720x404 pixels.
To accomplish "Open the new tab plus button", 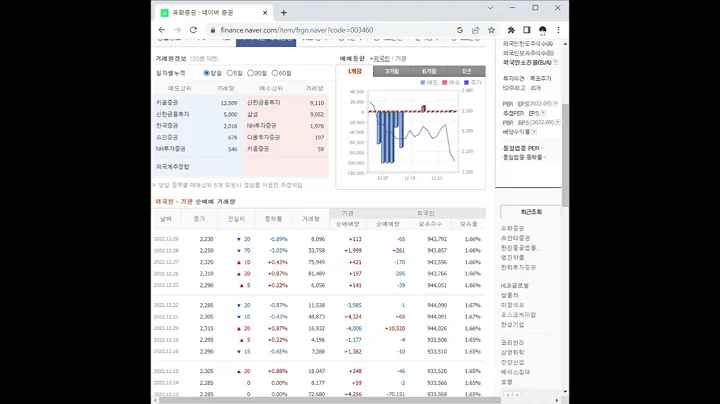I will click(284, 13).
